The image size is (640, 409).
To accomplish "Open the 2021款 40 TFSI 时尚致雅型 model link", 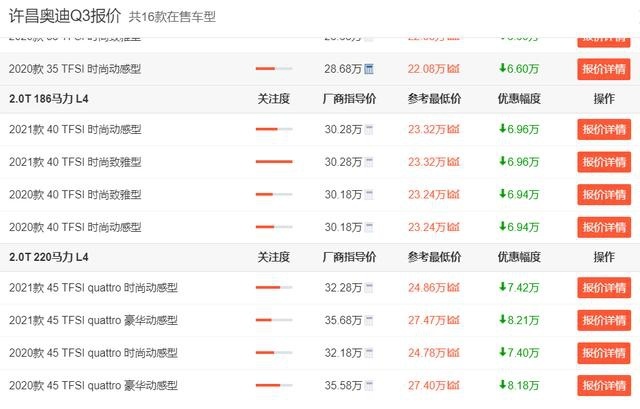I will [75, 162].
